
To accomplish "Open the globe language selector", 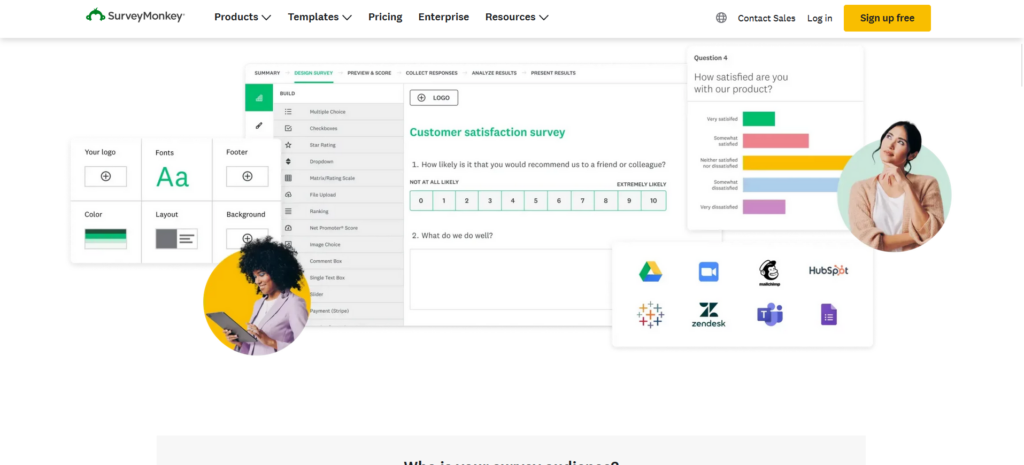I will (721, 18).
